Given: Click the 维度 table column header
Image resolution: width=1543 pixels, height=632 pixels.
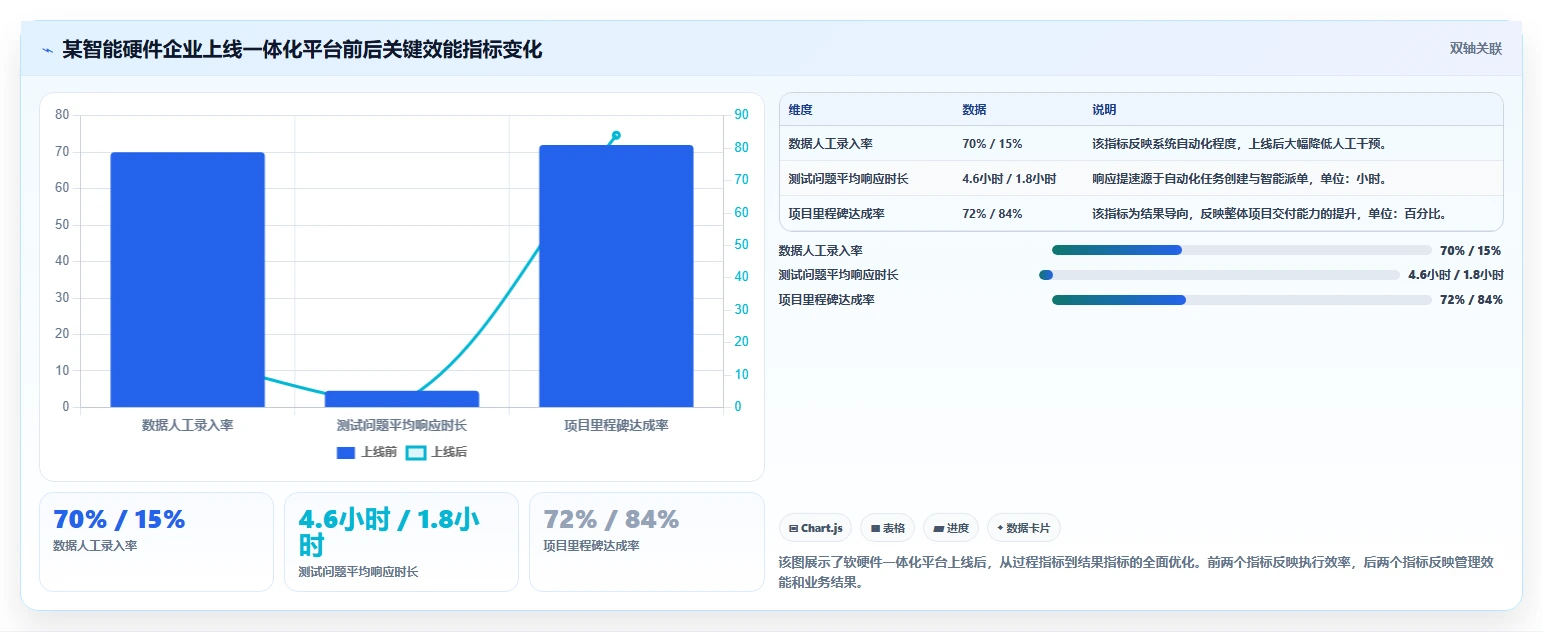Looking at the screenshot, I should point(801,110).
